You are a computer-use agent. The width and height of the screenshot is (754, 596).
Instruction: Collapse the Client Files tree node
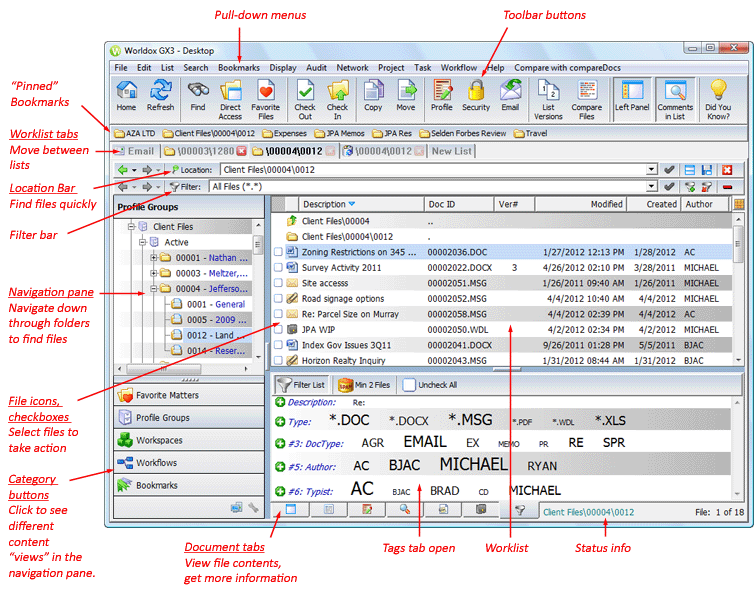(131, 226)
